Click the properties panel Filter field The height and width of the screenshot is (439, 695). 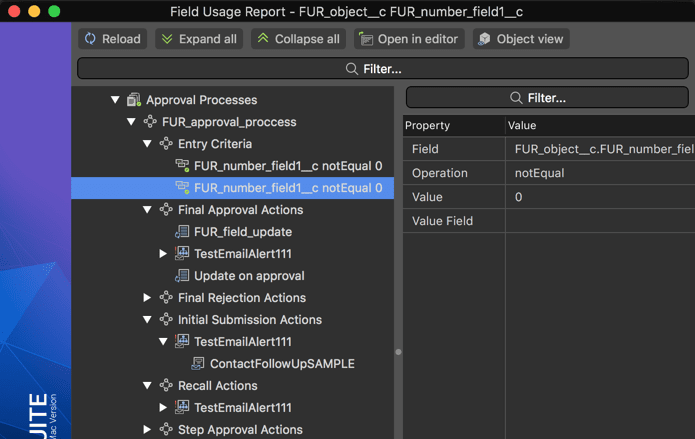pyautogui.click(x=547, y=98)
